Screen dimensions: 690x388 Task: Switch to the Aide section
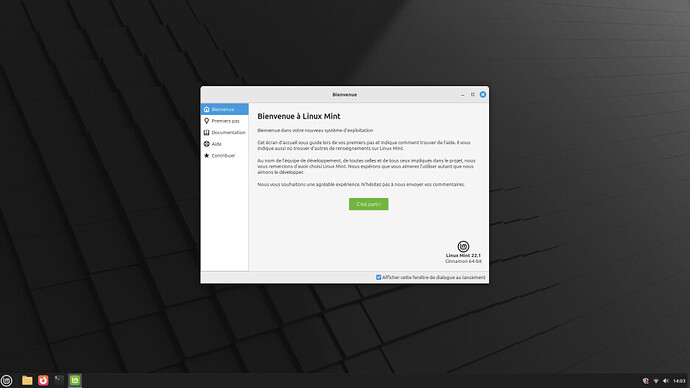pyautogui.click(x=225, y=144)
